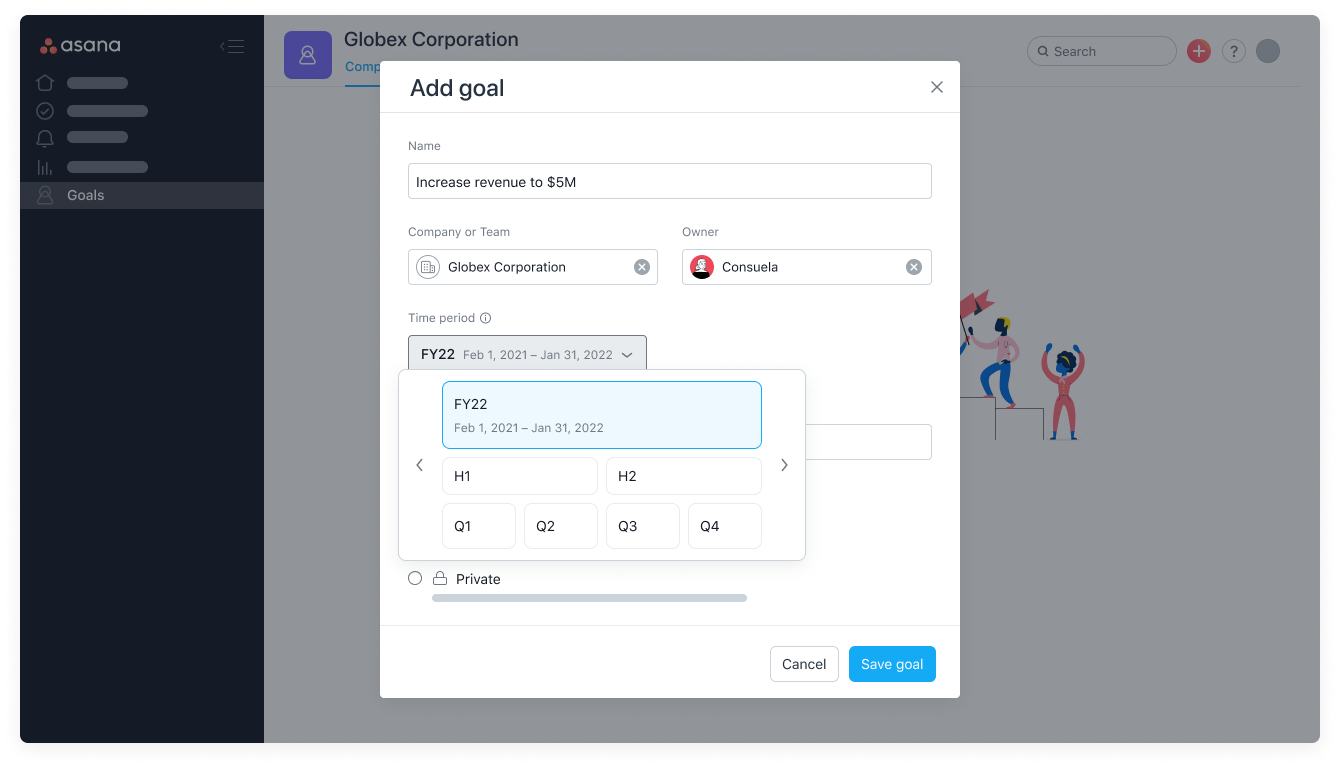This screenshot has height=768, width=1340.
Task: Go to the next fiscal year
Action: coord(784,465)
